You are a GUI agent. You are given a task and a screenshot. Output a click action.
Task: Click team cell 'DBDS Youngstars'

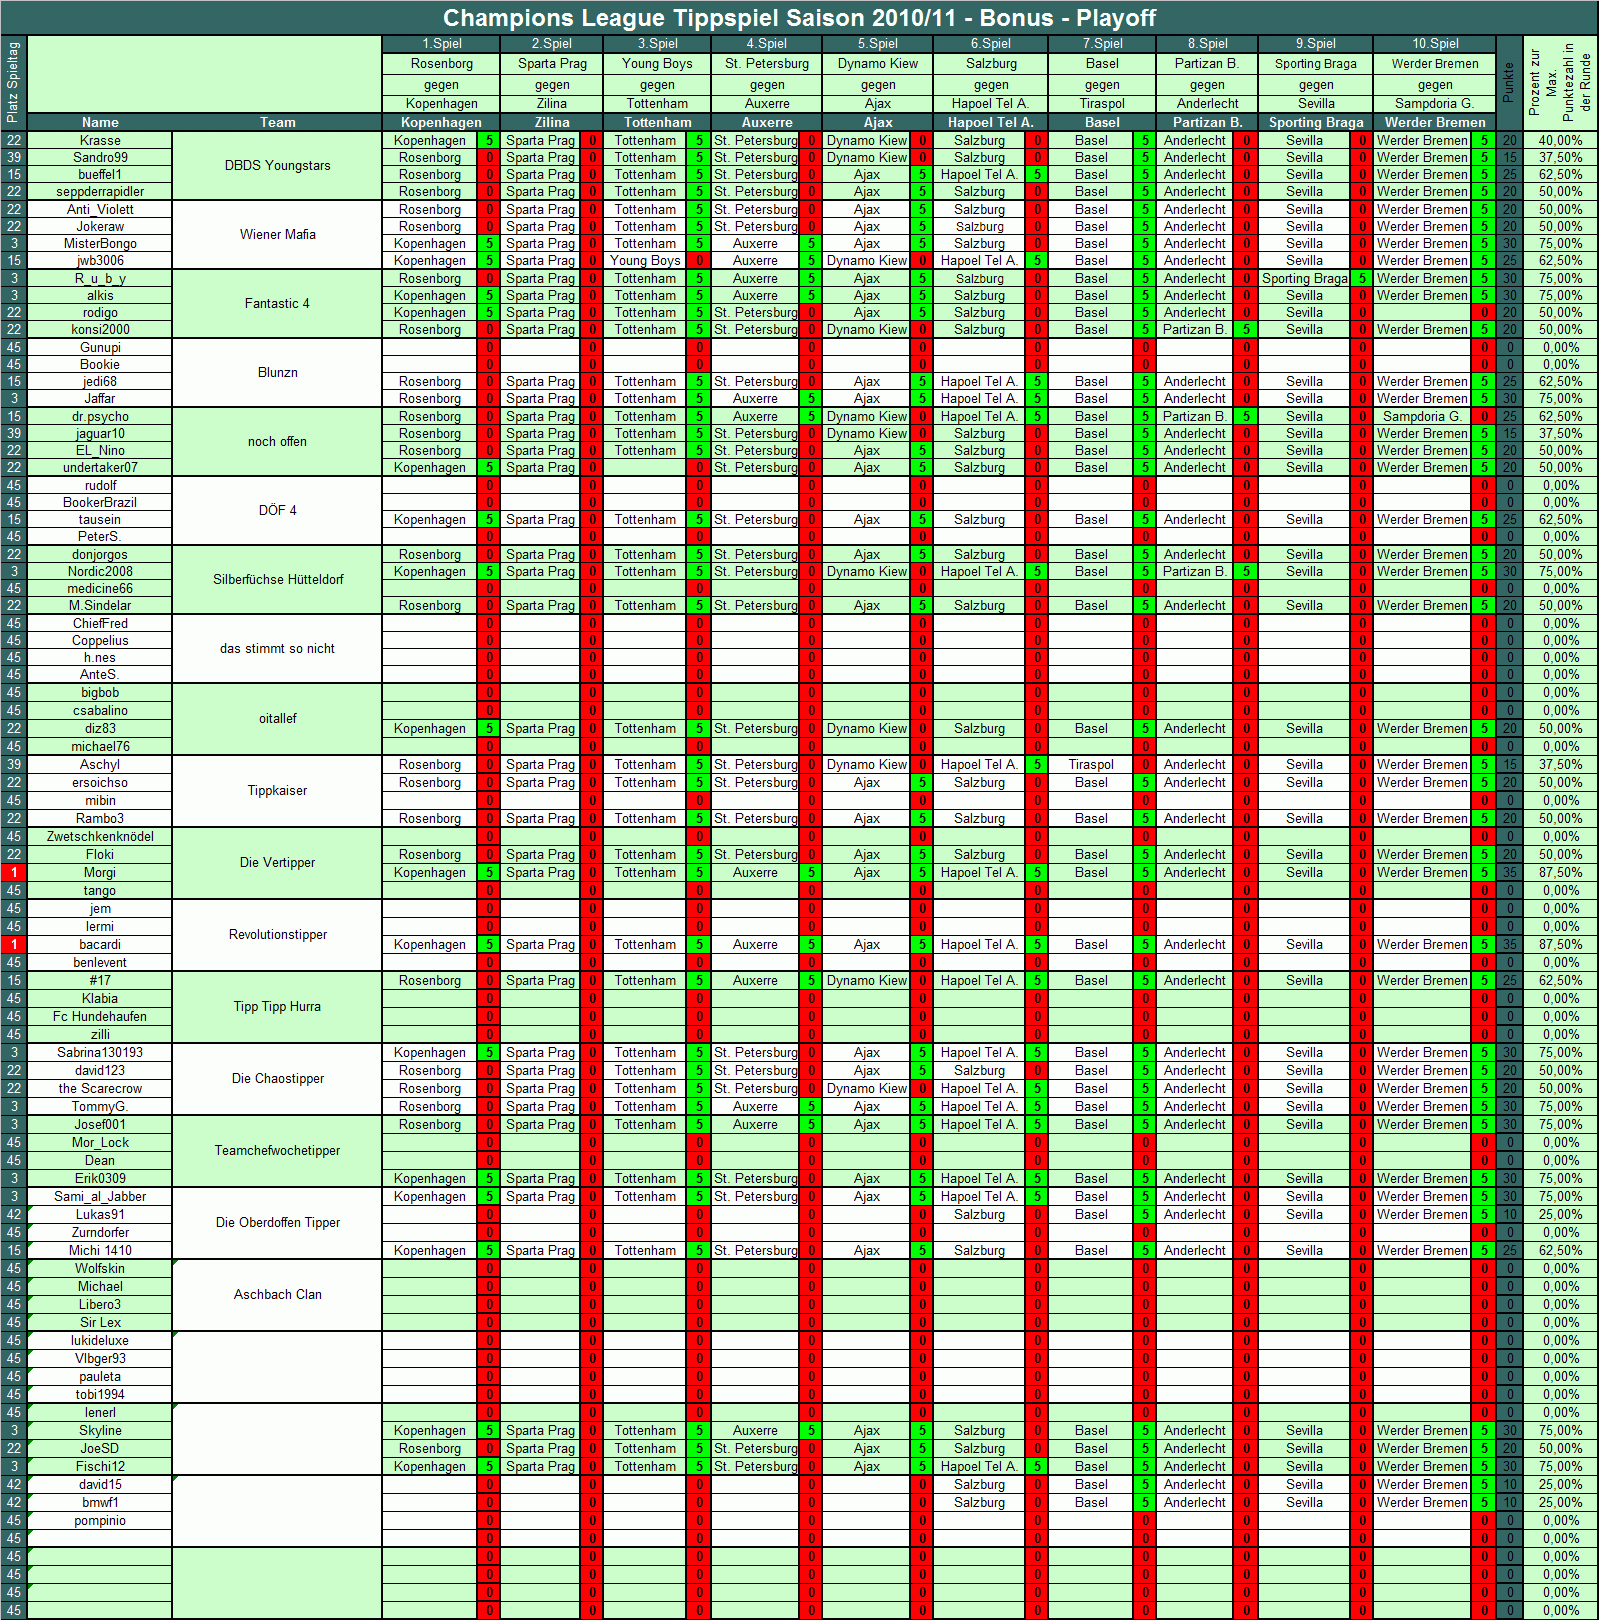(277, 166)
